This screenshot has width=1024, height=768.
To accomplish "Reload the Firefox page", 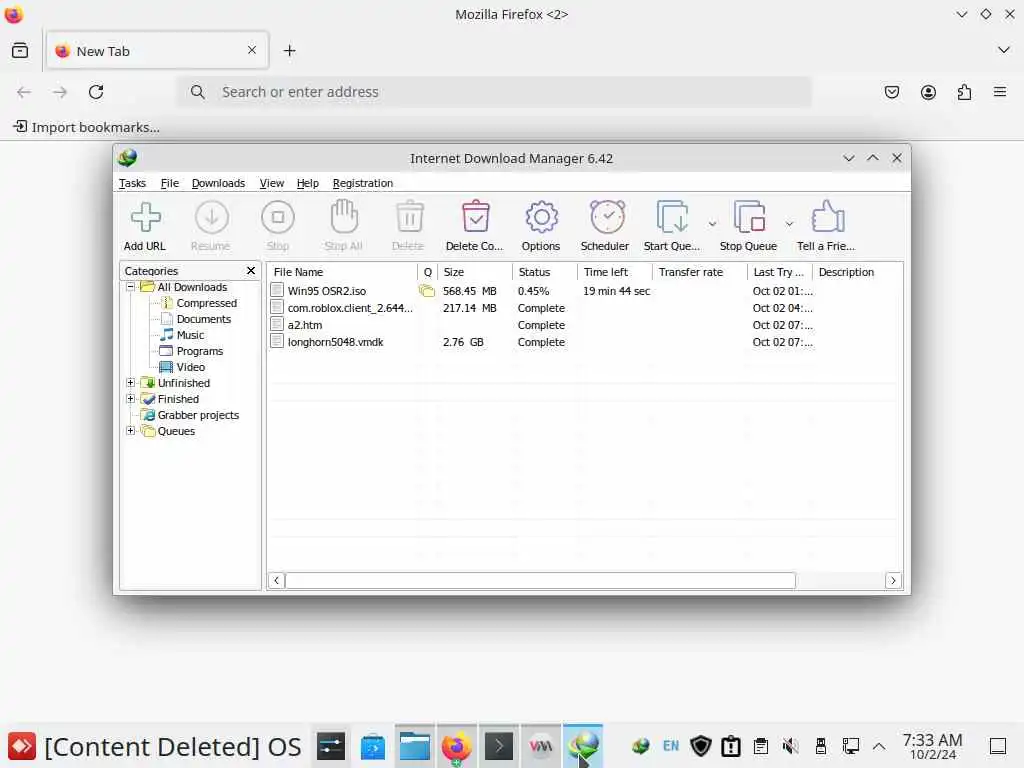I will [96, 92].
